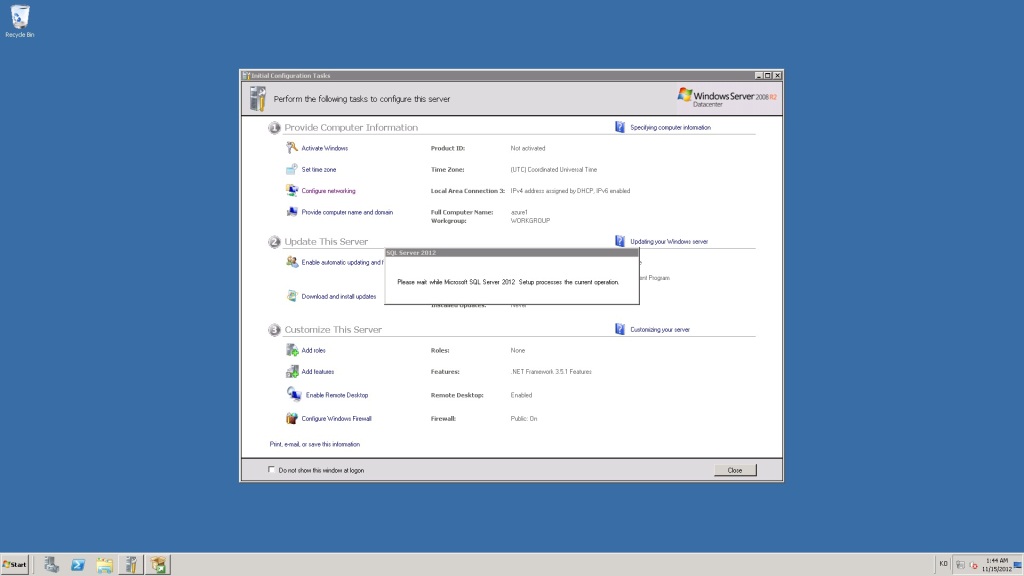The height and width of the screenshot is (576, 1024).
Task: Click the server icon in the window header
Action: coord(258,99)
